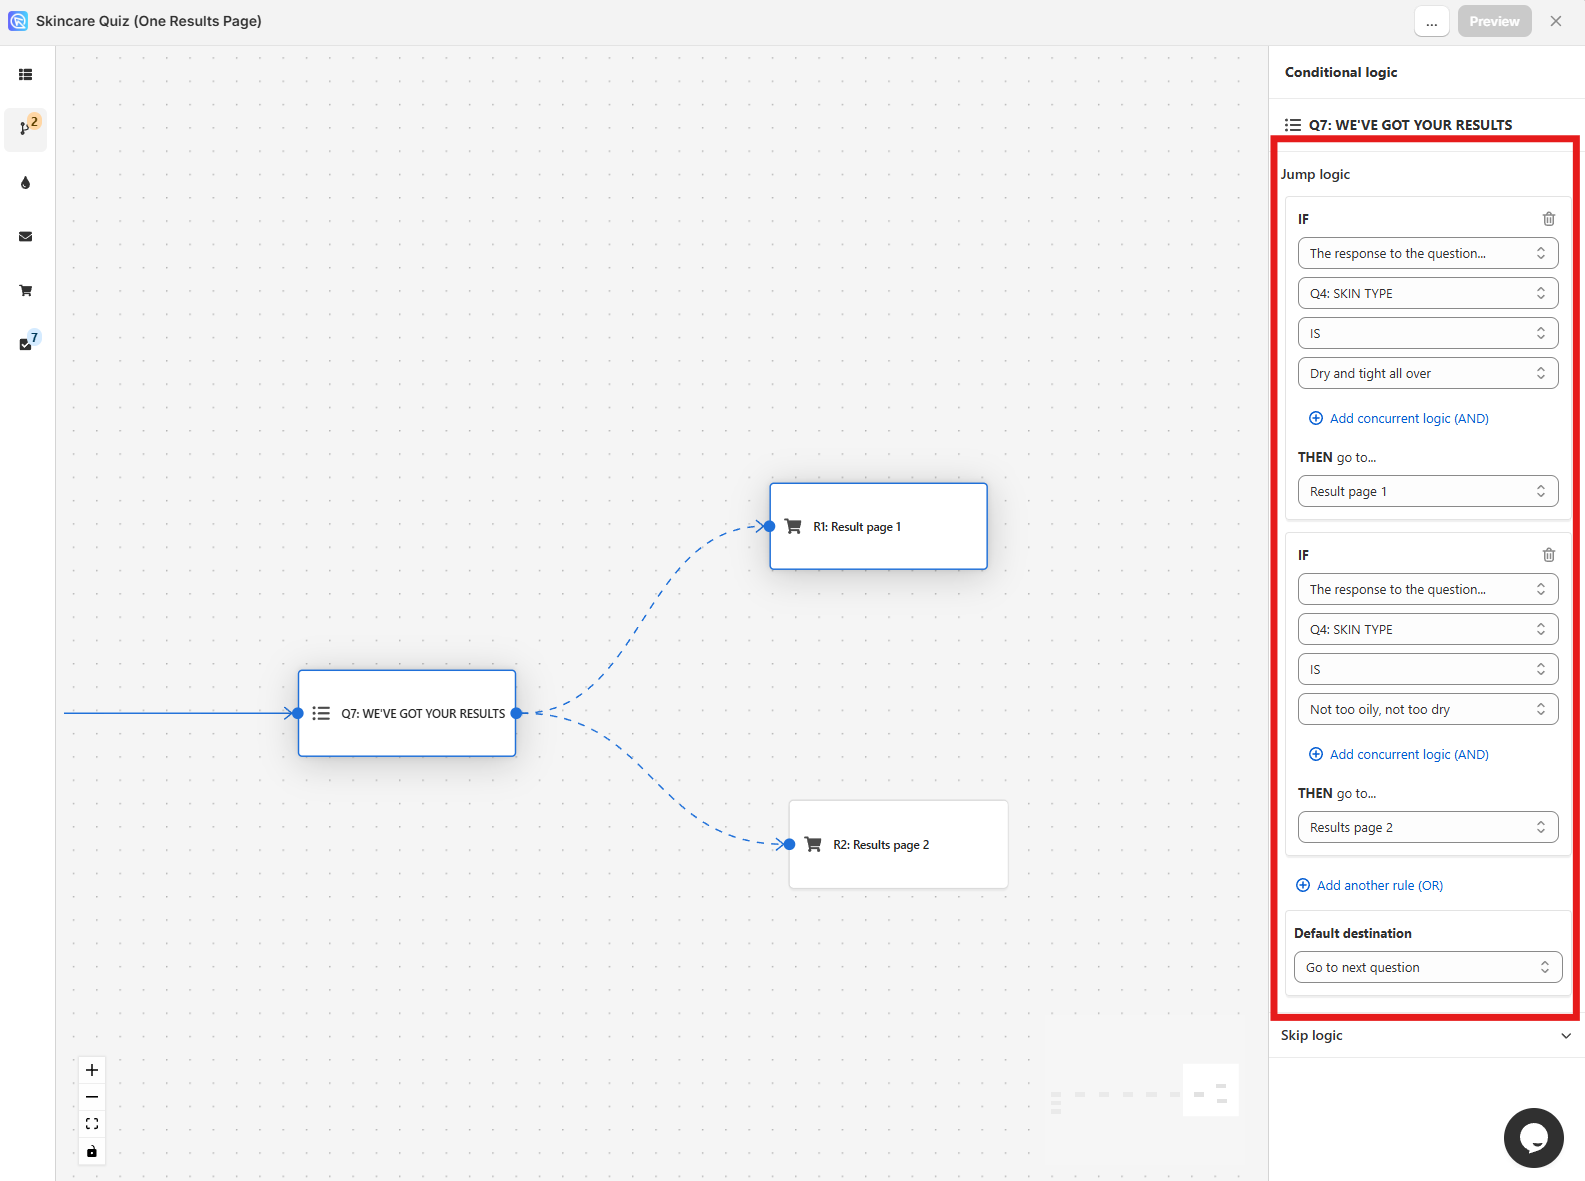The image size is (1585, 1181).
Task: Click the 'Skincare Quiz (One Results Page)' title
Action: (149, 21)
